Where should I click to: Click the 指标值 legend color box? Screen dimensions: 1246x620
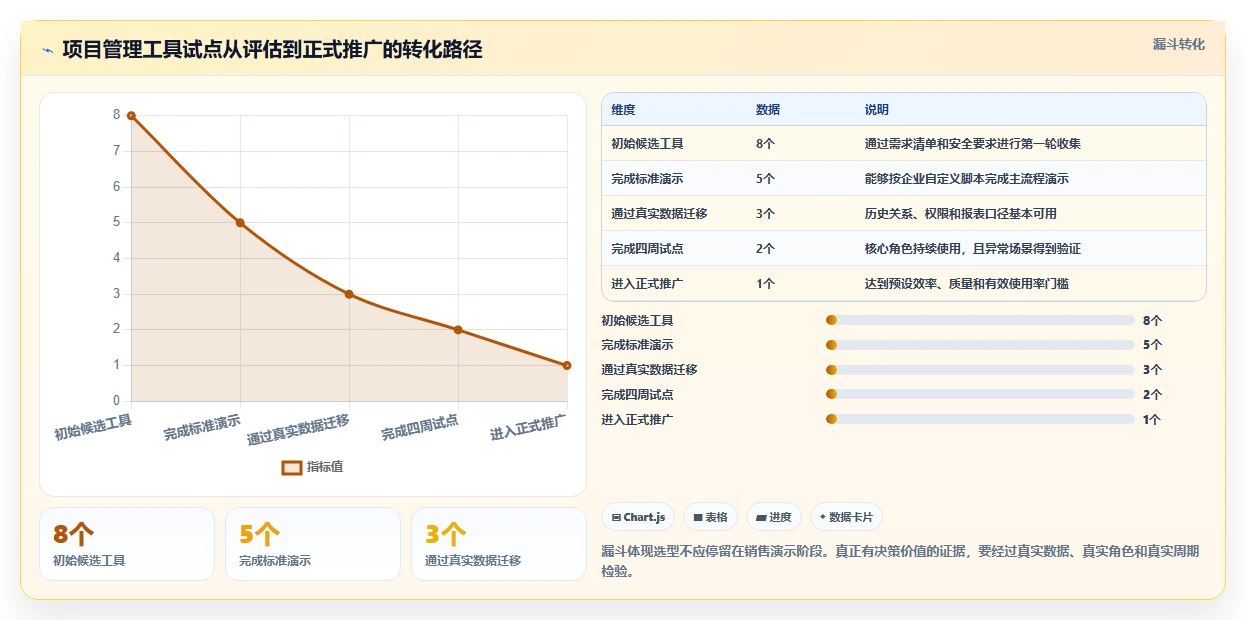click(x=292, y=467)
